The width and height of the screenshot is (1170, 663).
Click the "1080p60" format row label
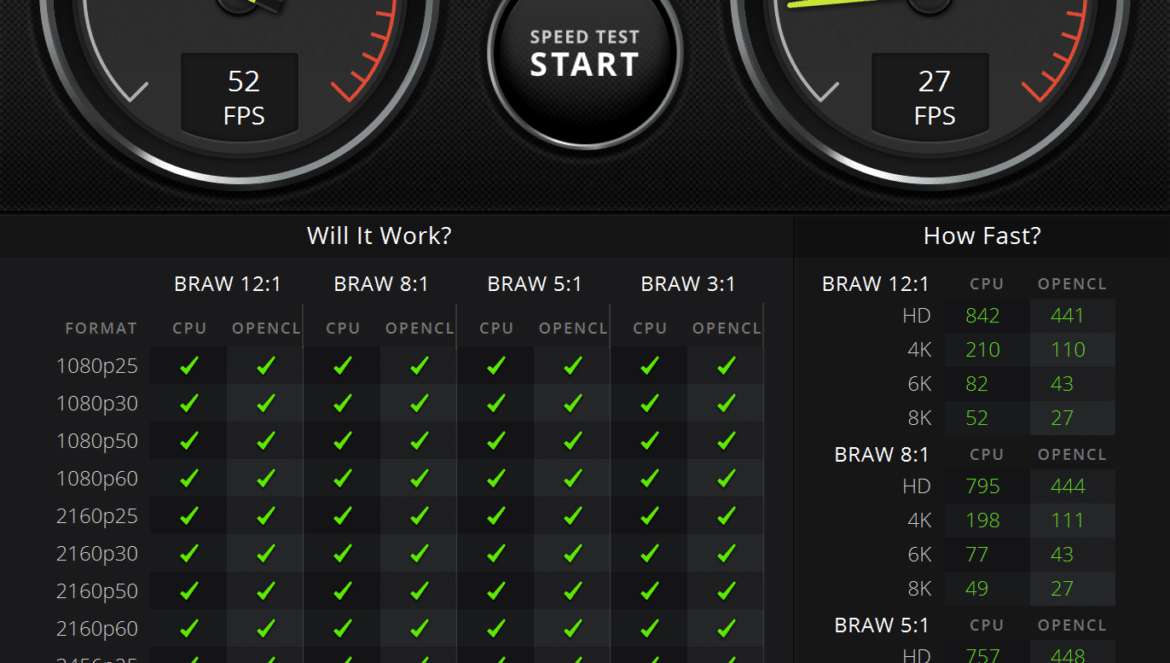click(97, 478)
